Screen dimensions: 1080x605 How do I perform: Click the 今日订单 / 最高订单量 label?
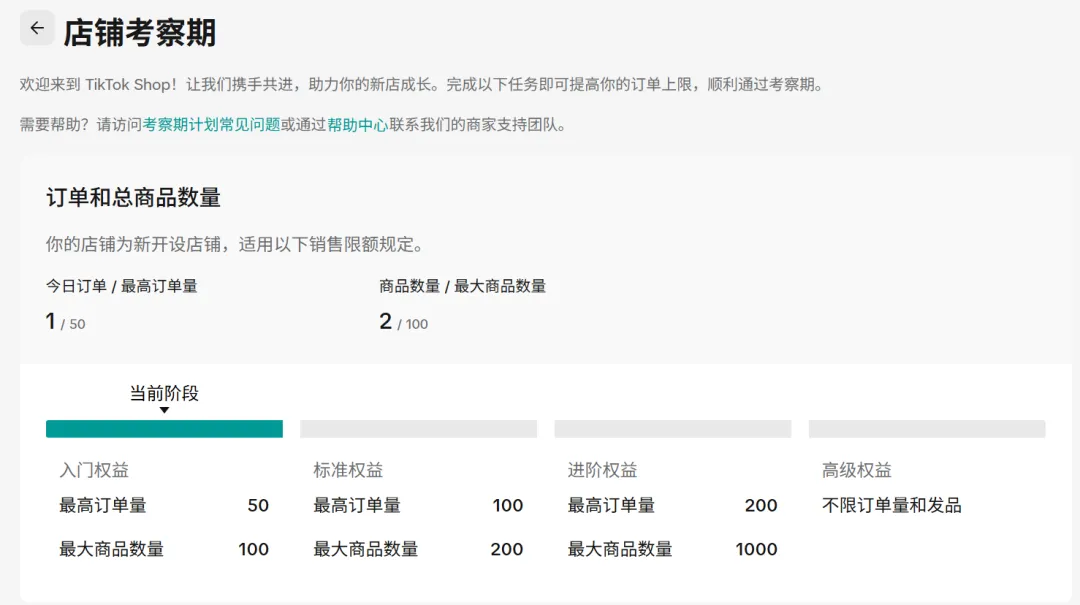coord(122,286)
